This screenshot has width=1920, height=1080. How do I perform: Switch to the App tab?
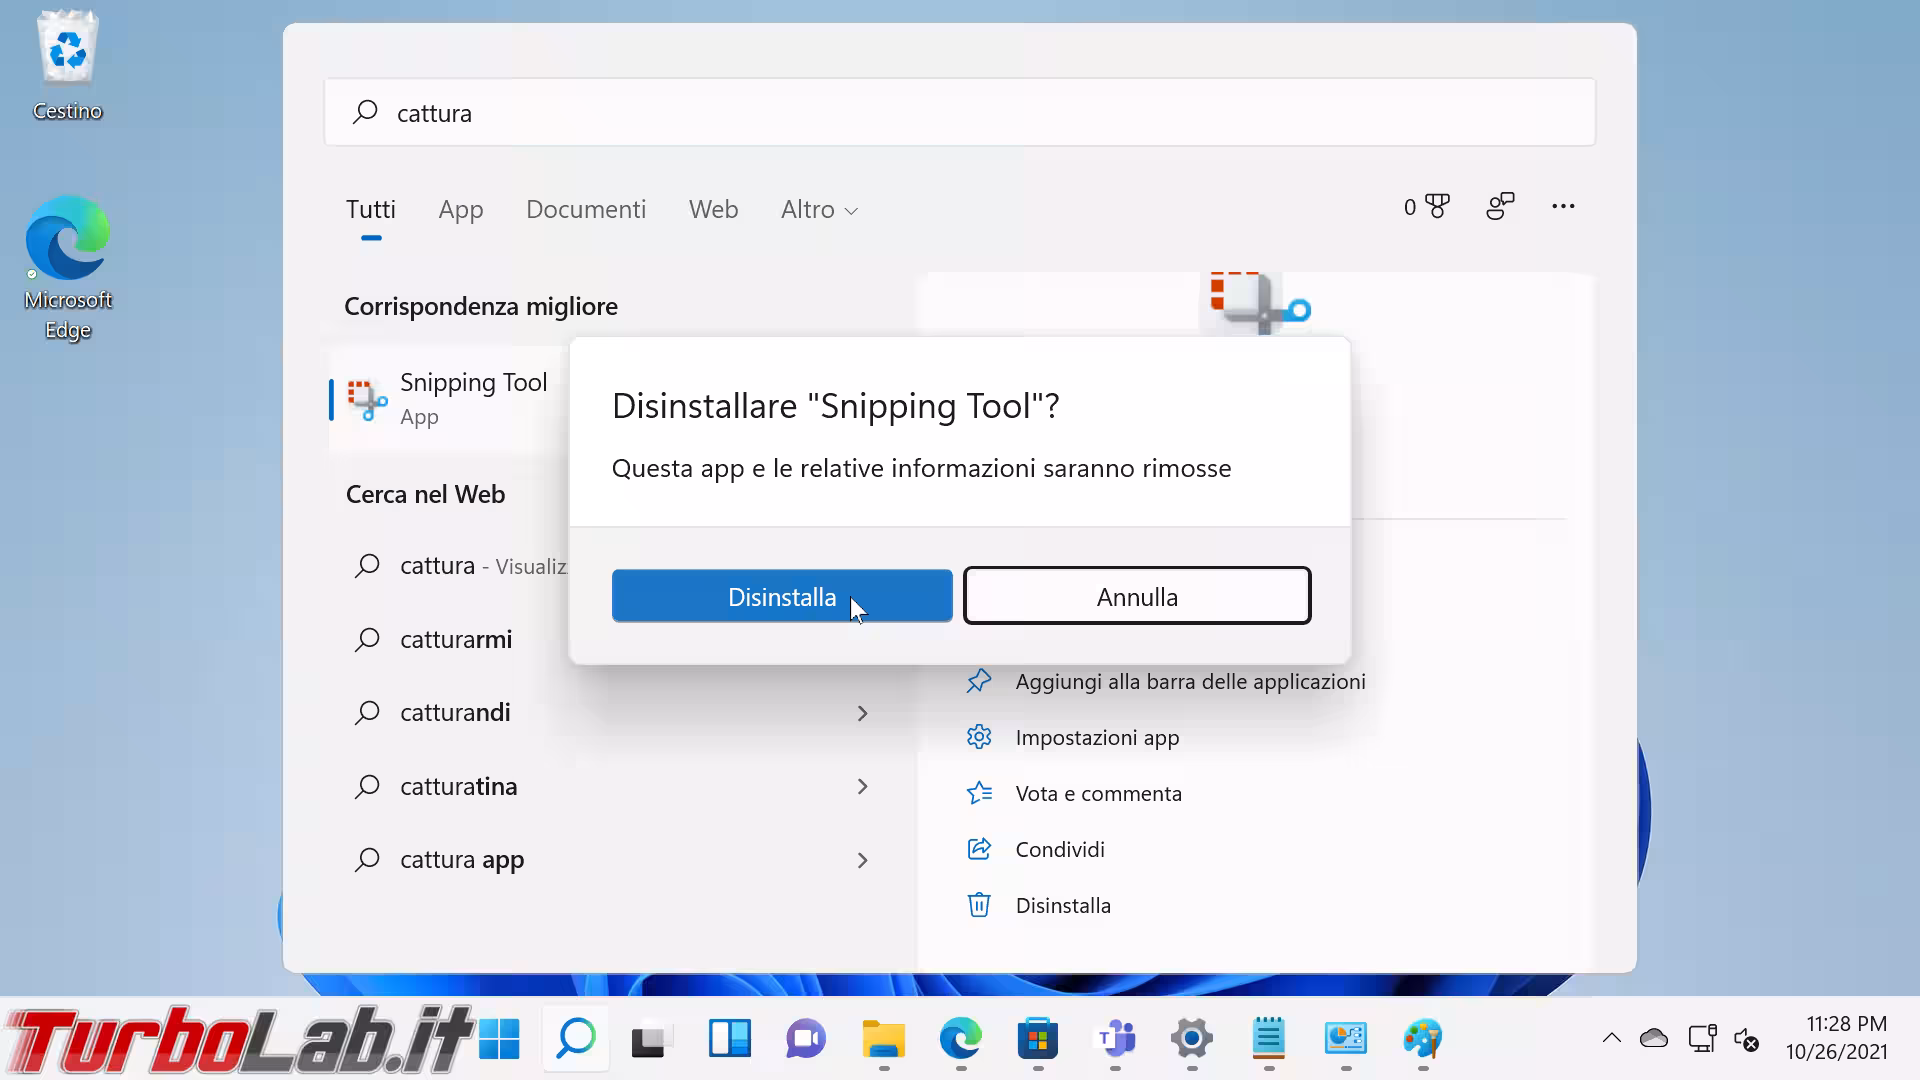(x=460, y=210)
